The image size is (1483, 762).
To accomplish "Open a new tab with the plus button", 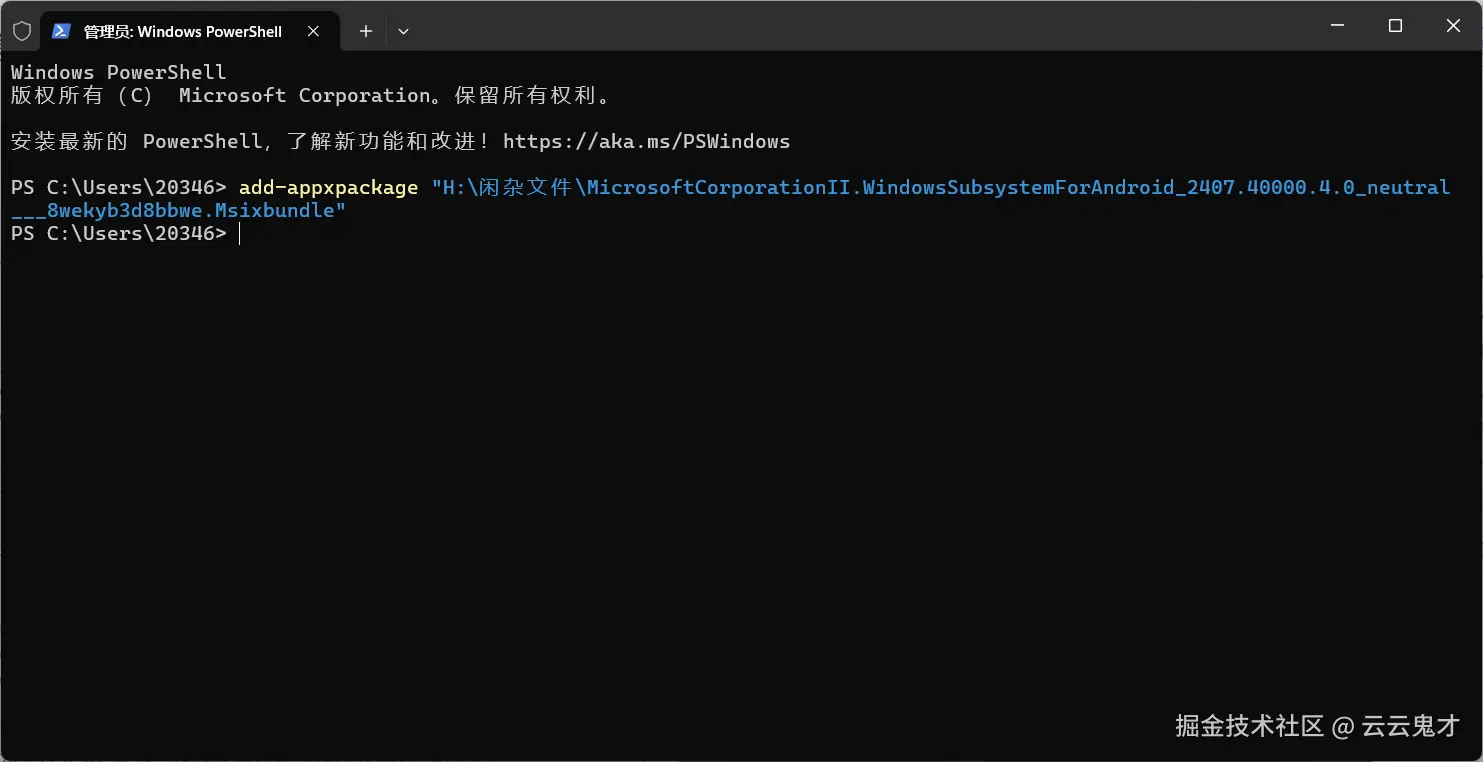I will (366, 31).
